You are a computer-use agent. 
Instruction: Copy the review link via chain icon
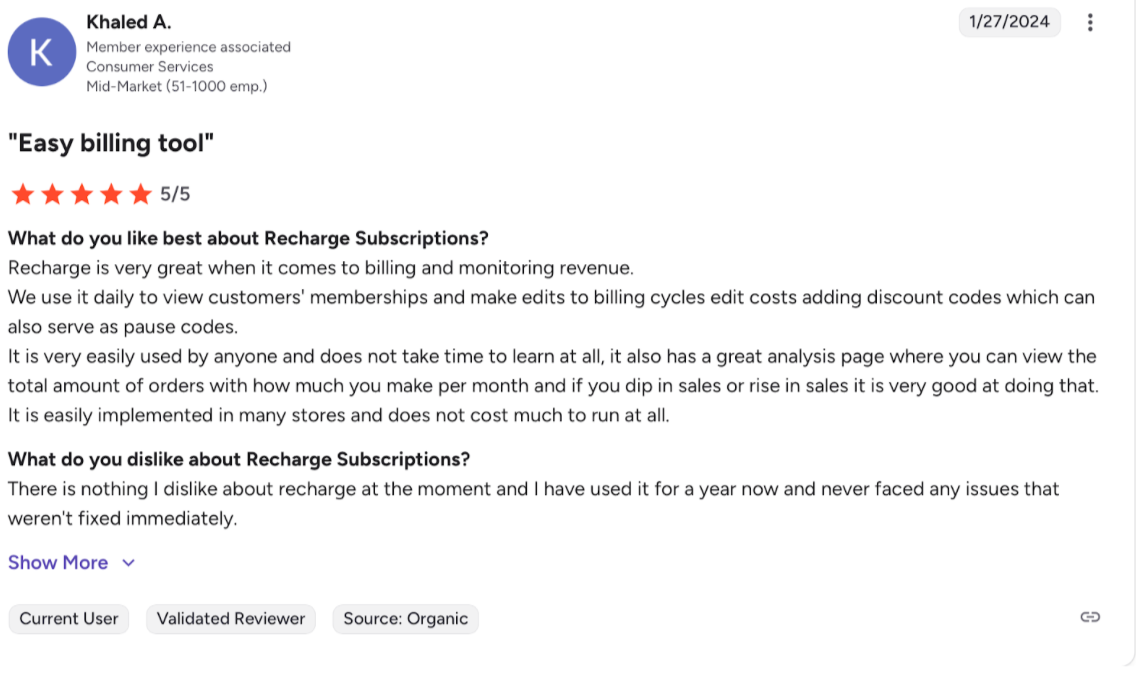pyautogui.click(x=1090, y=617)
